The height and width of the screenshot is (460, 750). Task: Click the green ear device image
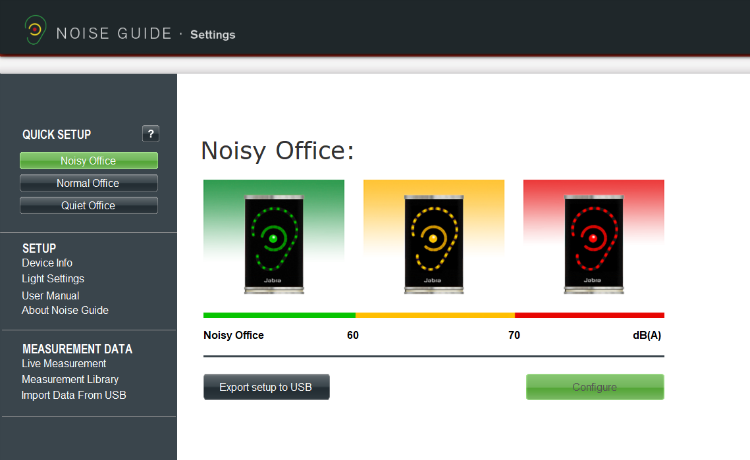click(x=274, y=244)
